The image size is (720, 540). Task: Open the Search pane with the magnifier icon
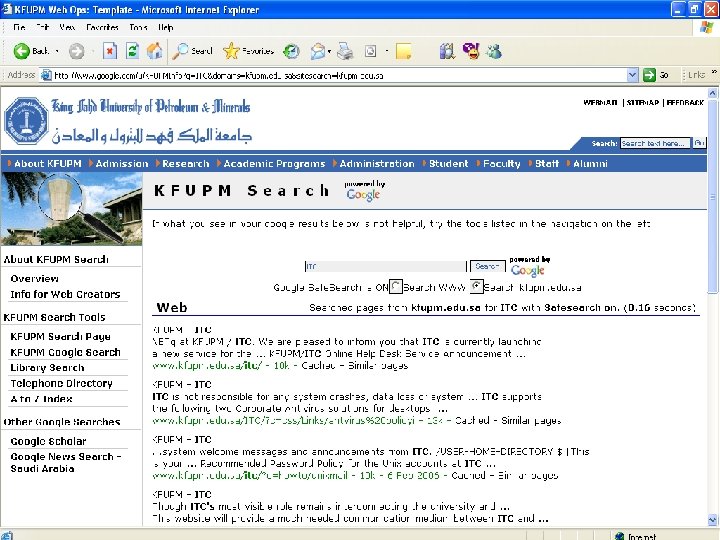(180, 51)
